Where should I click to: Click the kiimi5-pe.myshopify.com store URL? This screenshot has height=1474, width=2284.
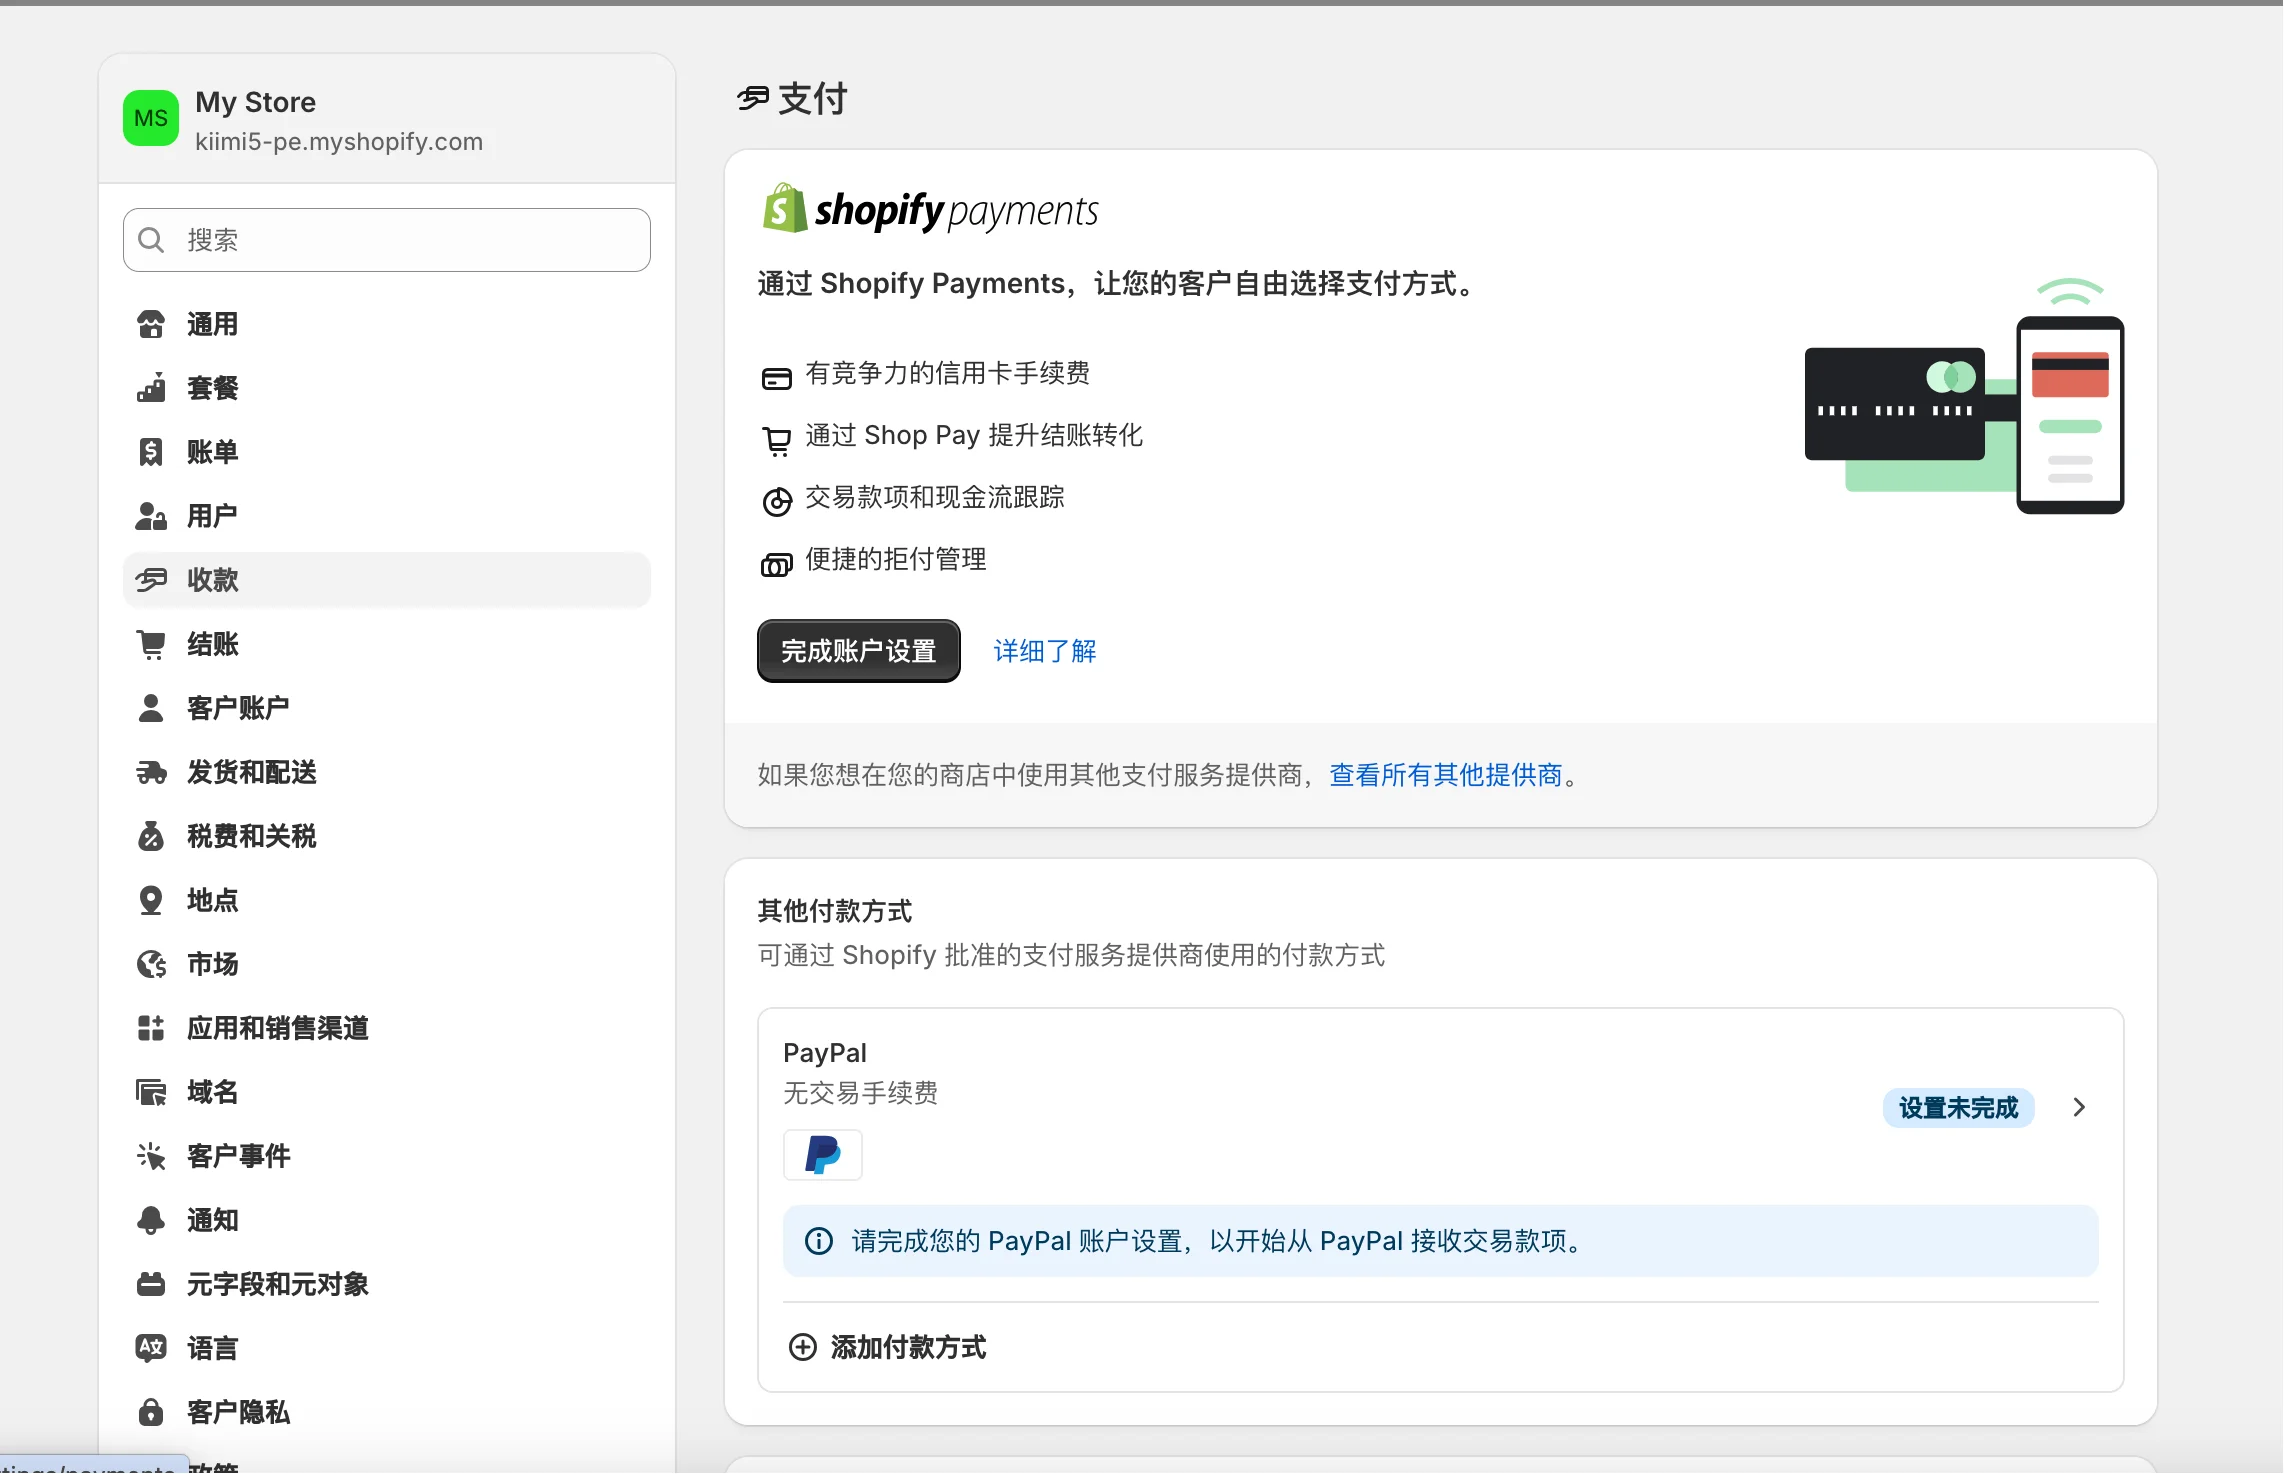tap(339, 142)
